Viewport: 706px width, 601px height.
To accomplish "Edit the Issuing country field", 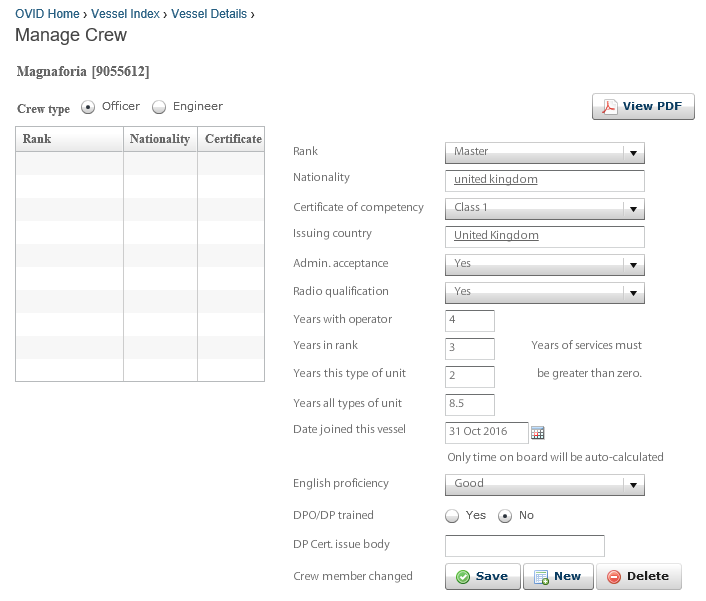I will [x=544, y=237].
